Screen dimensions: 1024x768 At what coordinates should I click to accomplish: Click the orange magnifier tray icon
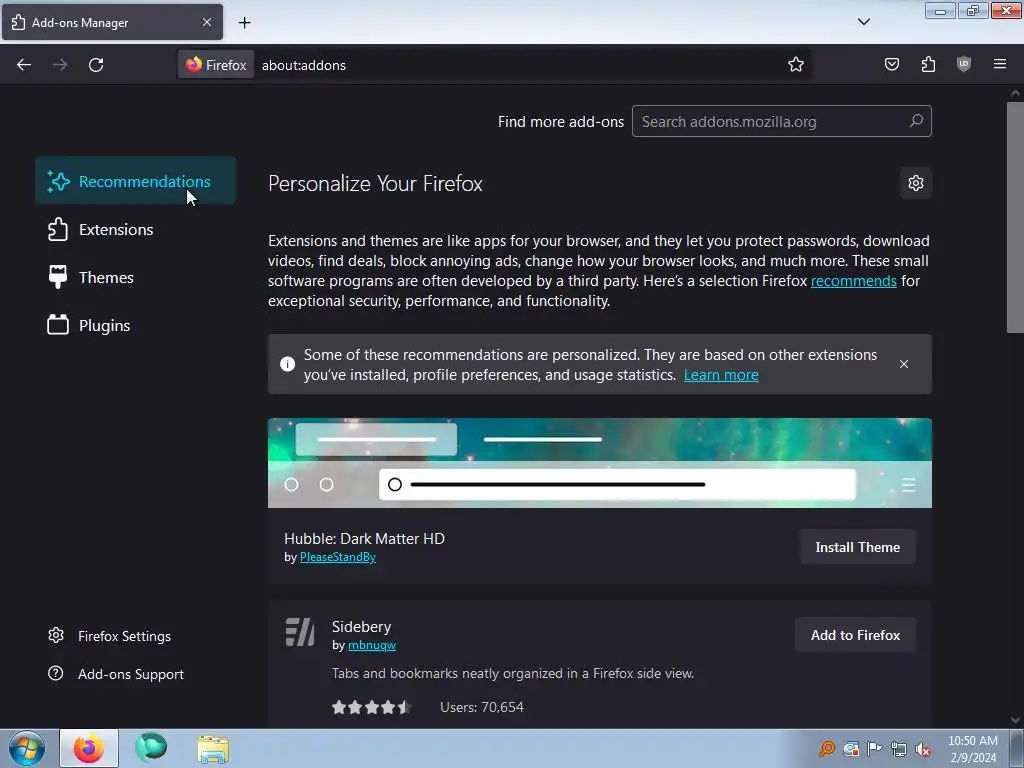pos(827,748)
